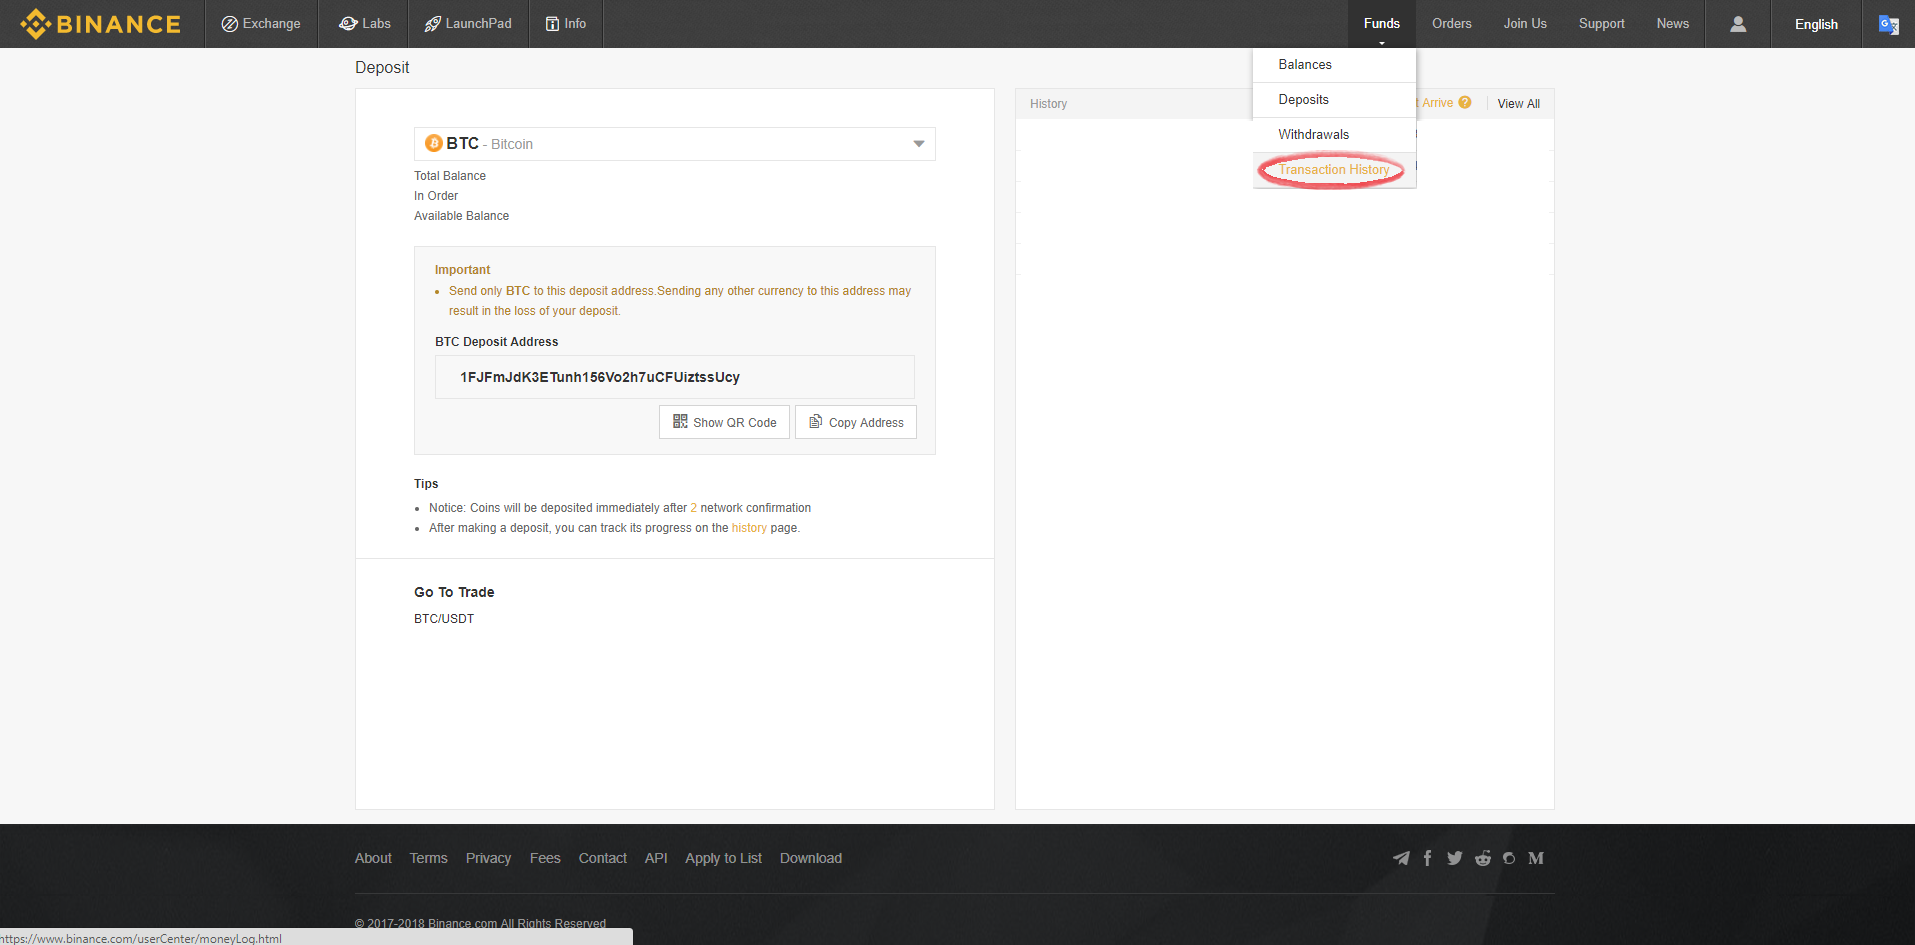Click the user account icon
The image size is (1915, 945).
[1738, 24]
